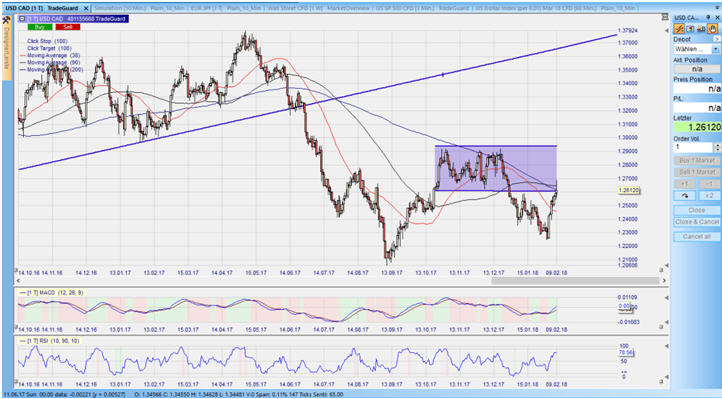Click the Buy 1 Market button
Viewport: 722px width, 399px height.
pyautogui.click(x=697, y=161)
